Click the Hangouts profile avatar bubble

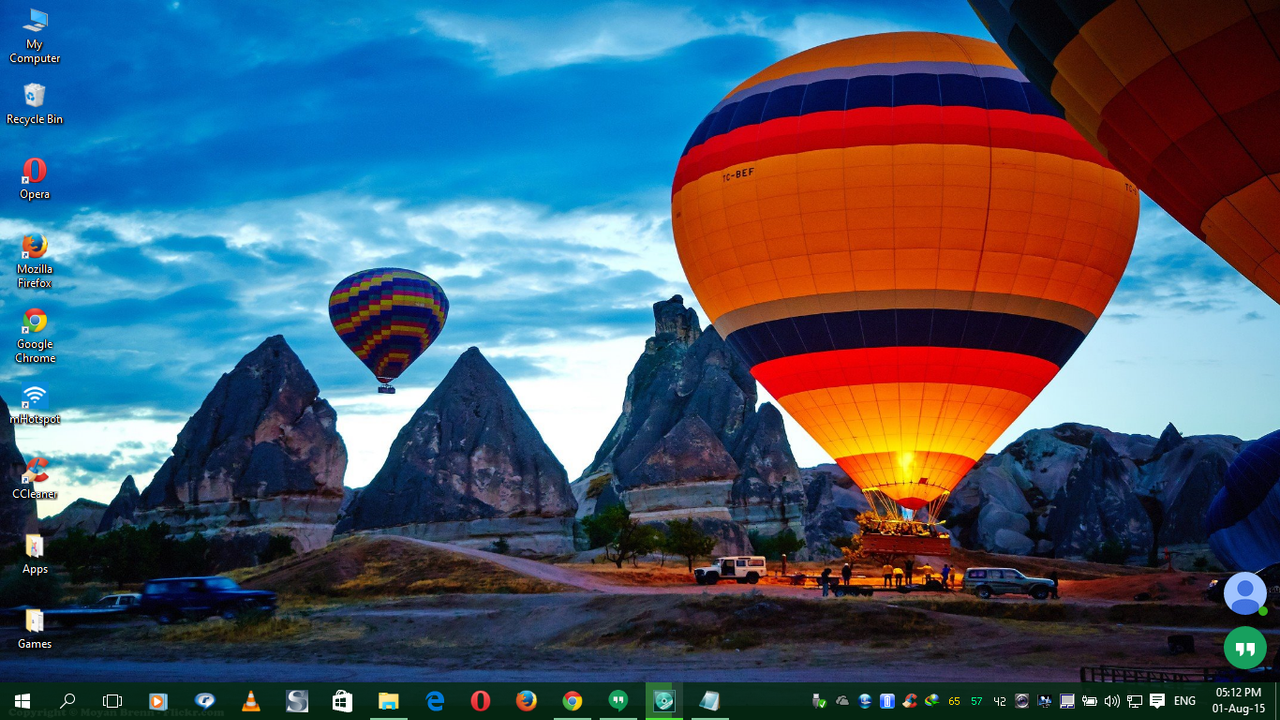coord(1245,594)
